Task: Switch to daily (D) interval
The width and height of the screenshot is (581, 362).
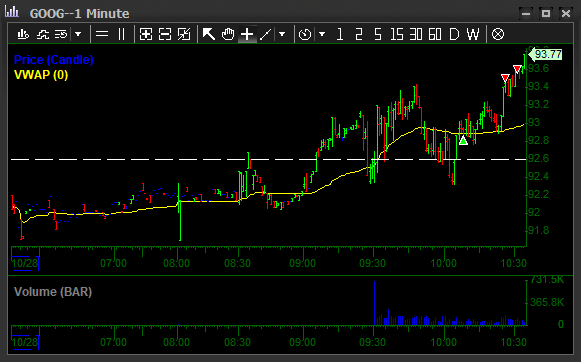Action: tap(454, 34)
